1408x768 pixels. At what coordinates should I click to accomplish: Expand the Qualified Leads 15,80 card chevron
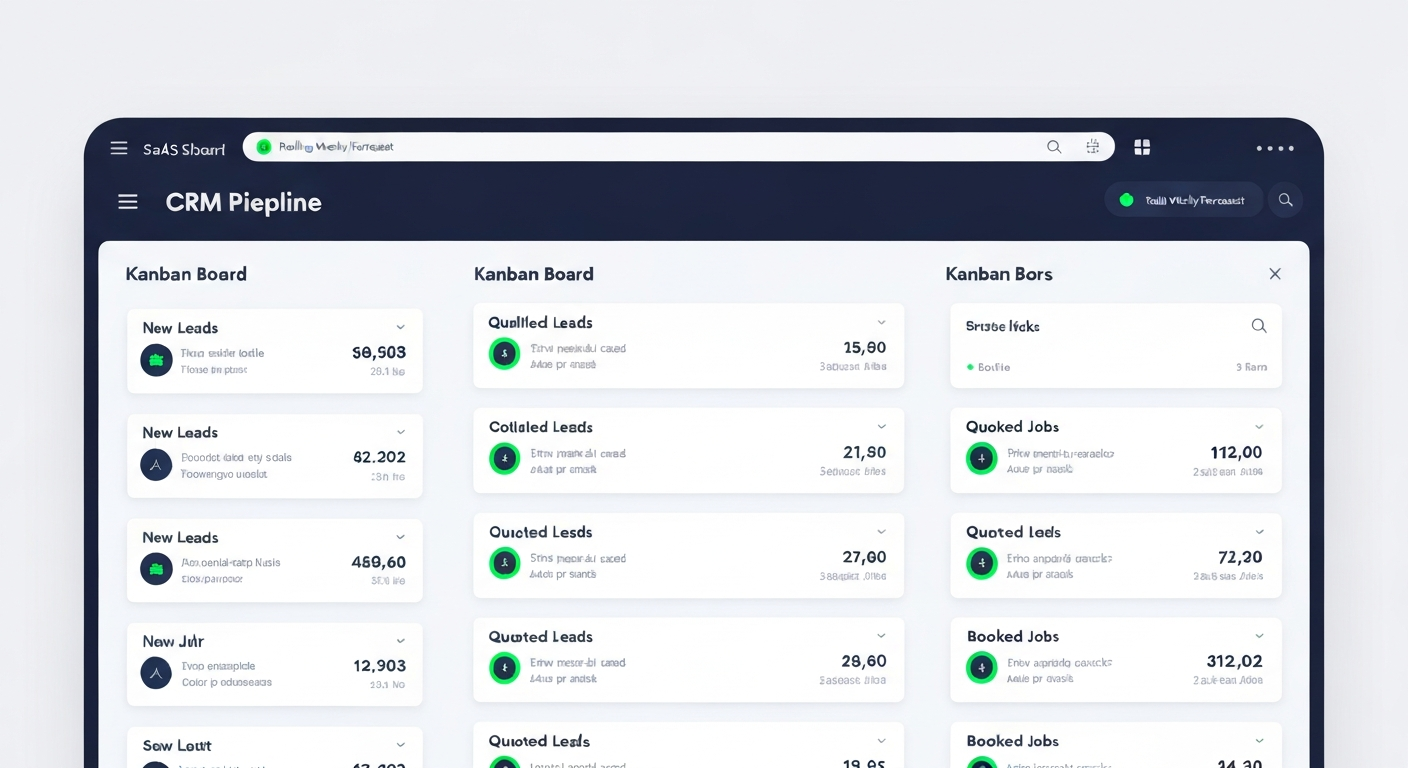click(881, 322)
